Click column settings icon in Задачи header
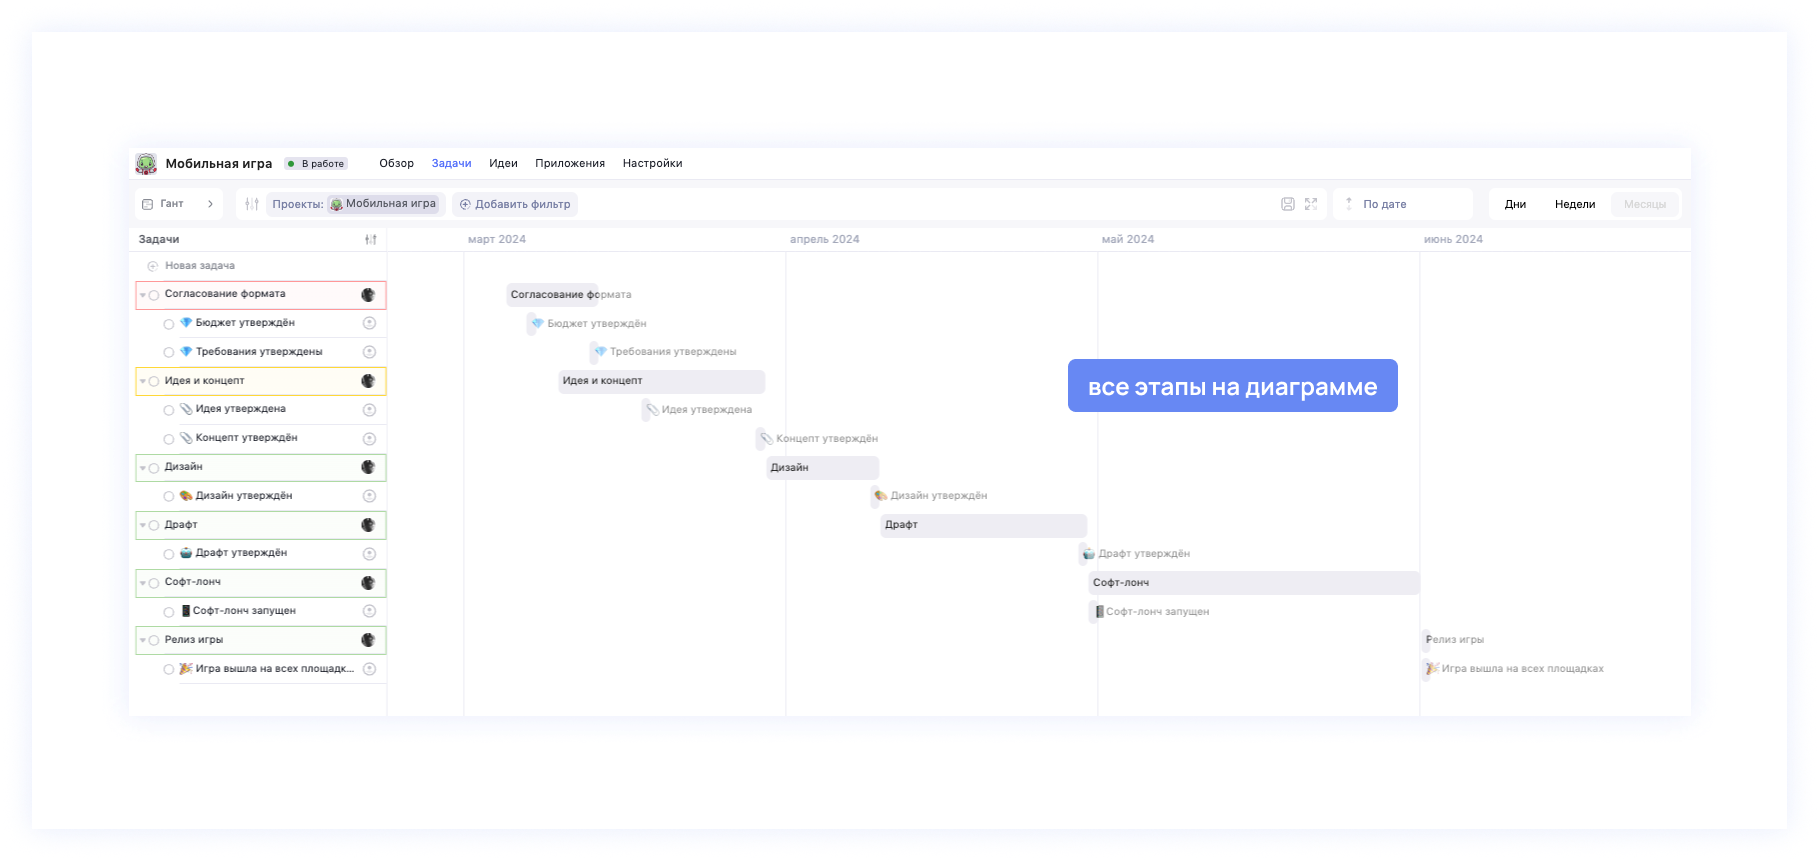 tap(371, 240)
